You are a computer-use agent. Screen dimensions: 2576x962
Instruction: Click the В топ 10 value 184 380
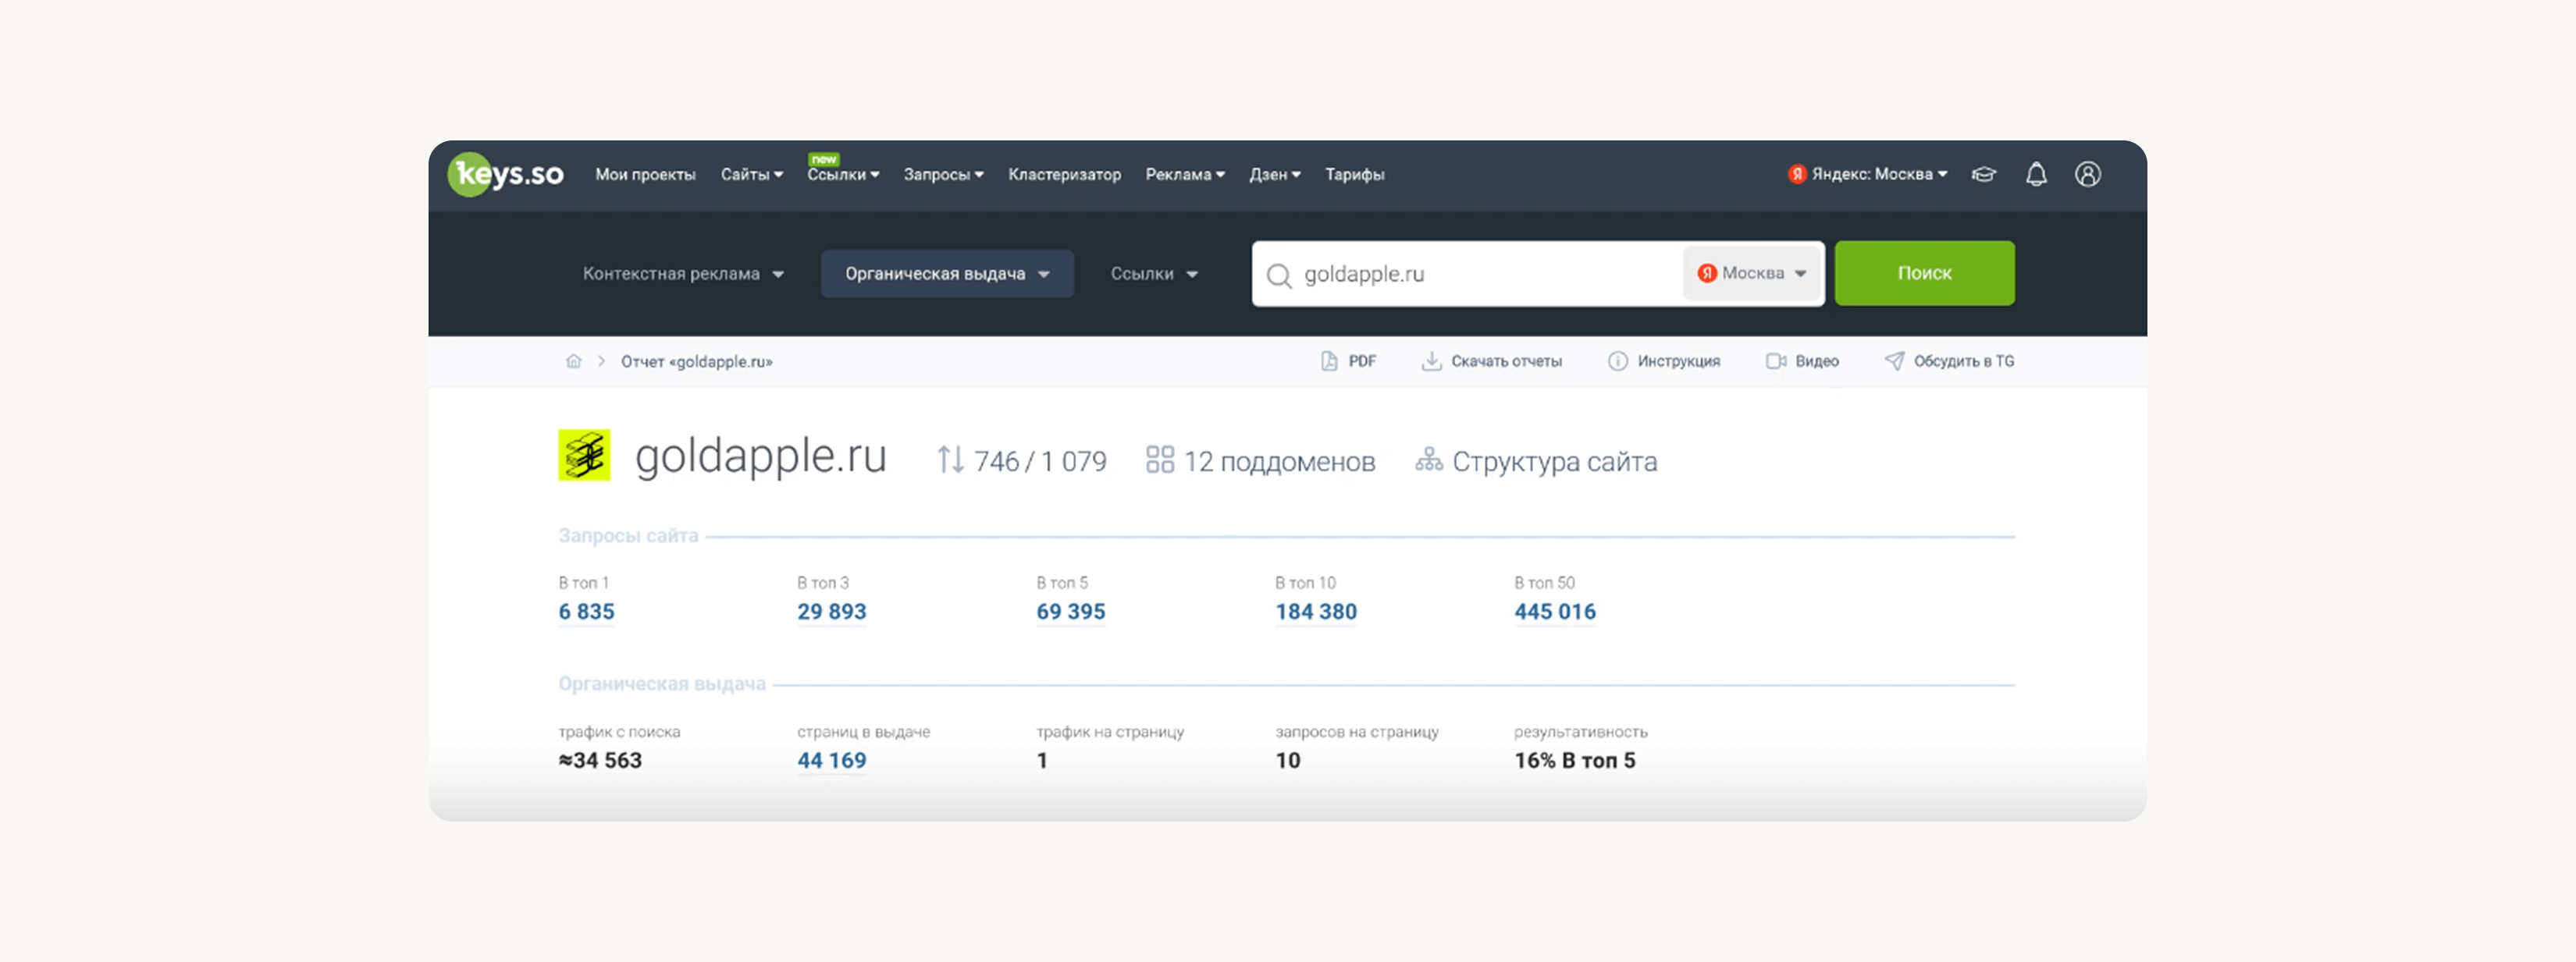point(1316,612)
